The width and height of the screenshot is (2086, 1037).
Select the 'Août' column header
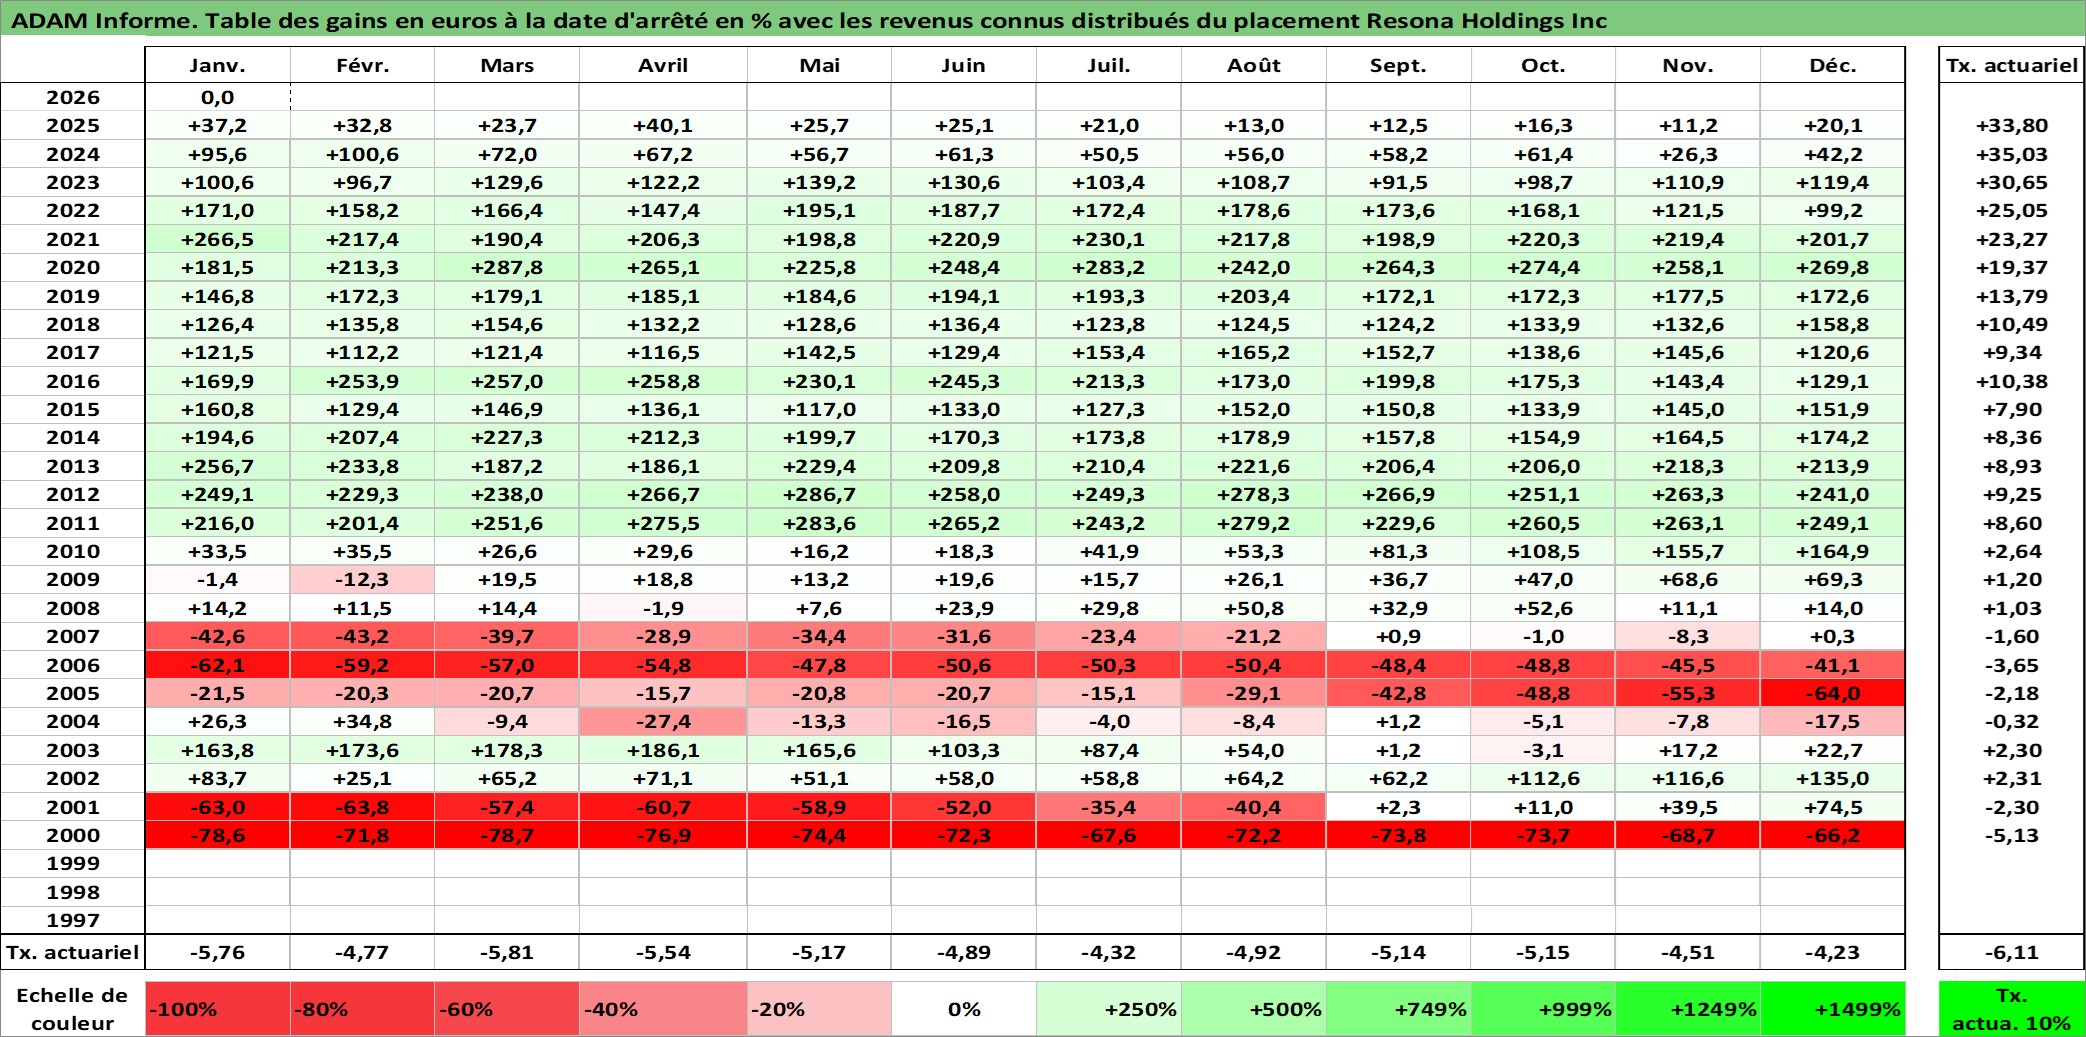[x=1254, y=65]
